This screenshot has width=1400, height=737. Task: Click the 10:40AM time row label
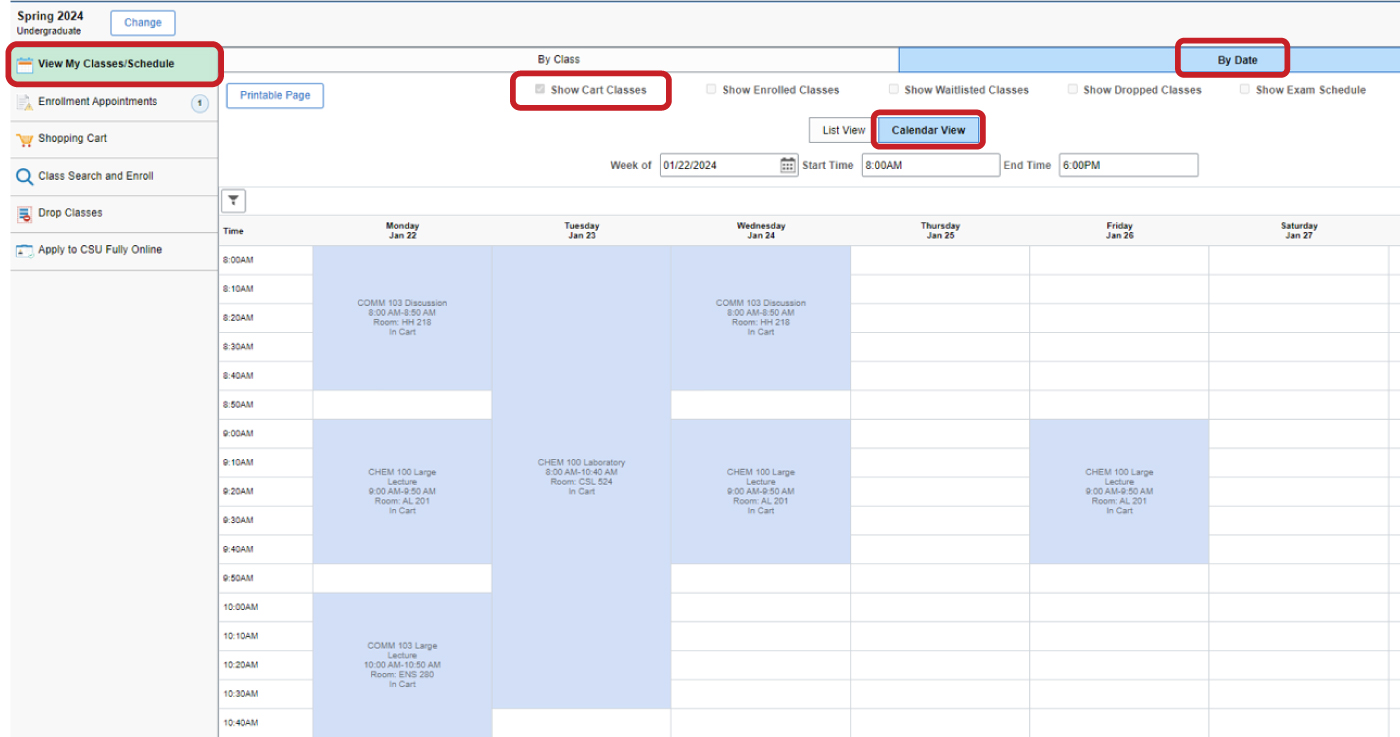point(240,723)
